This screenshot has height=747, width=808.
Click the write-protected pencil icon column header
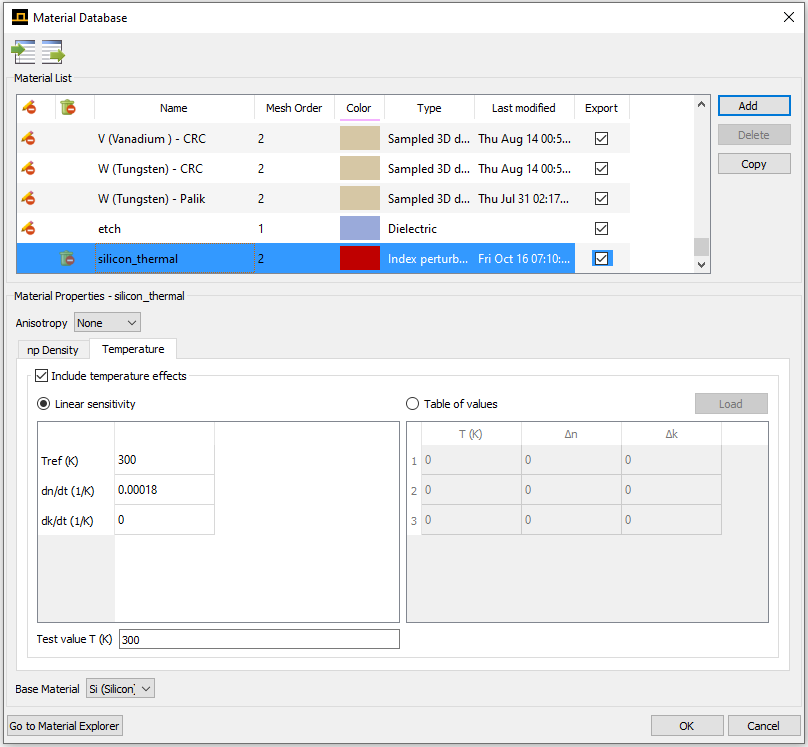[x=29, y=107]
